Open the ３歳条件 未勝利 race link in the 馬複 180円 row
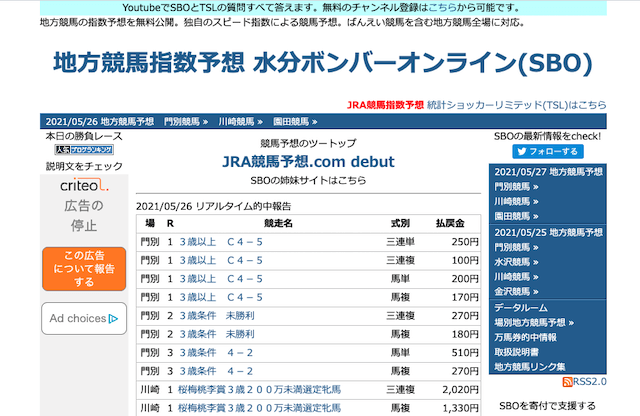 pos(217,334)
